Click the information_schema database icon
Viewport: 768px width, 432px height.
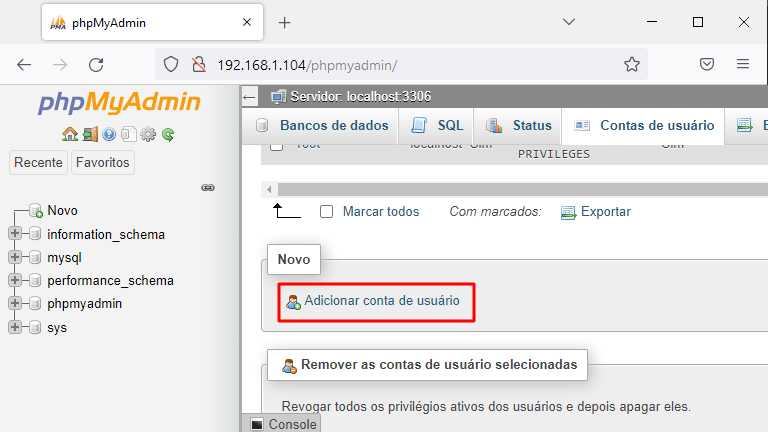(x=35, y=234)
